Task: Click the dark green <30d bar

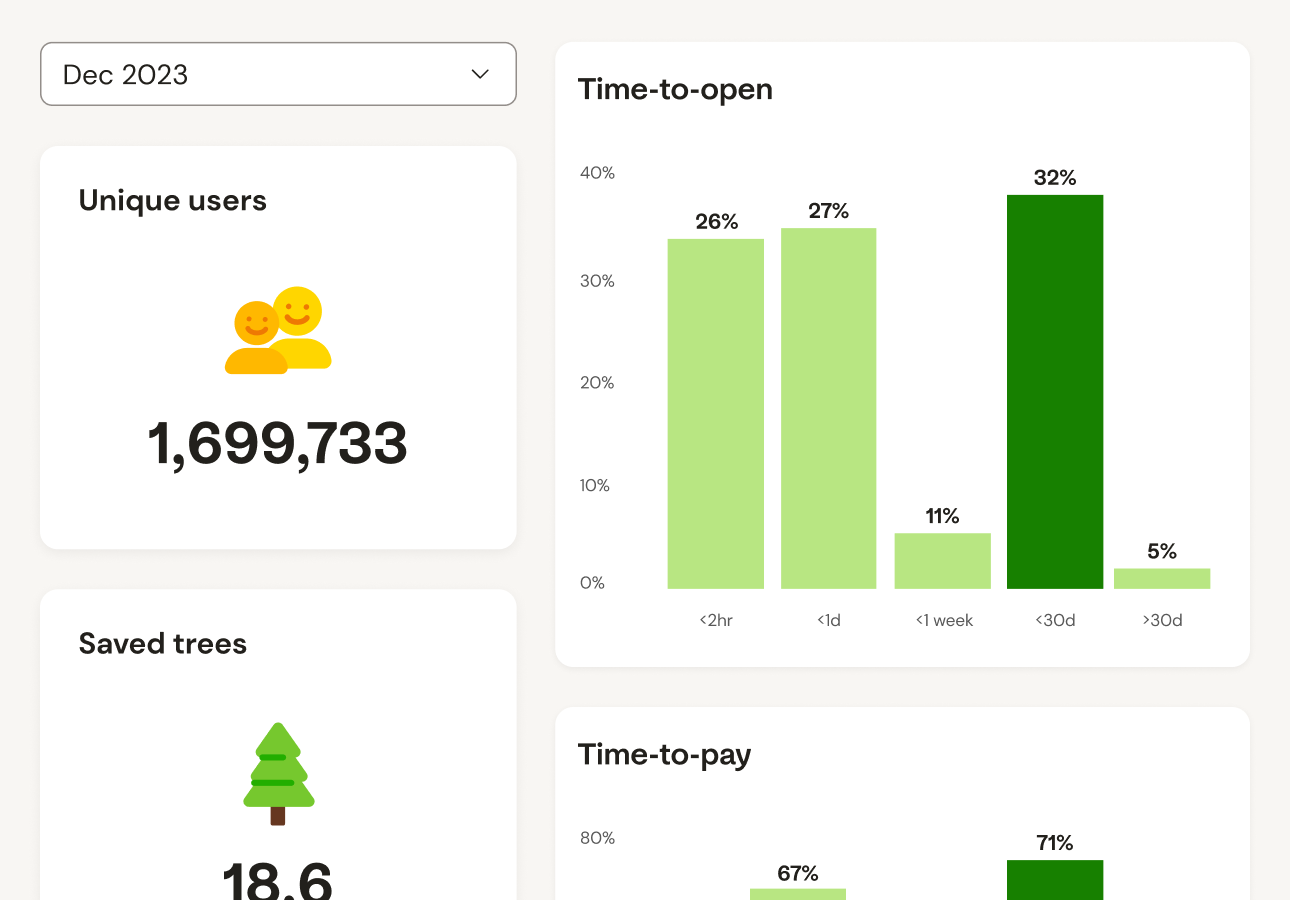Action: point(1054,390)
